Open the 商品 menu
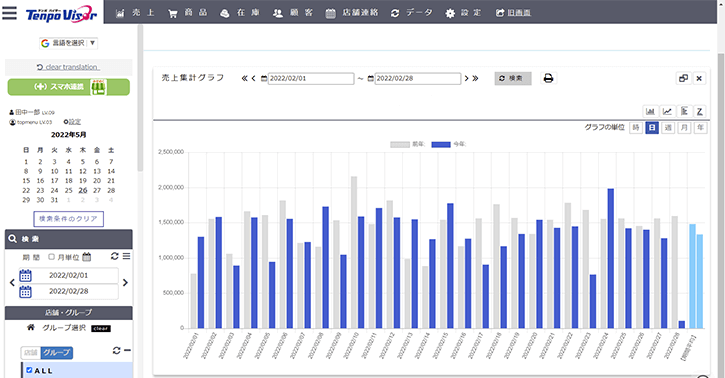The image size is (725, 378). [x=188, y=13]
